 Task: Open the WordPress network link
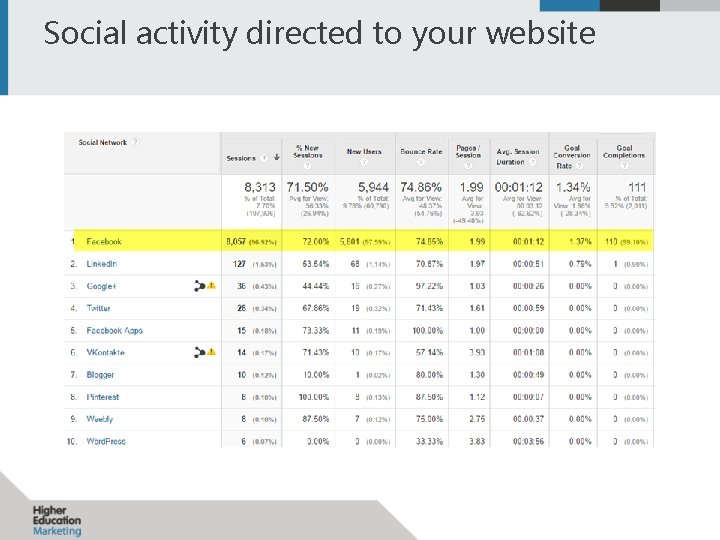tap(106, 441)
